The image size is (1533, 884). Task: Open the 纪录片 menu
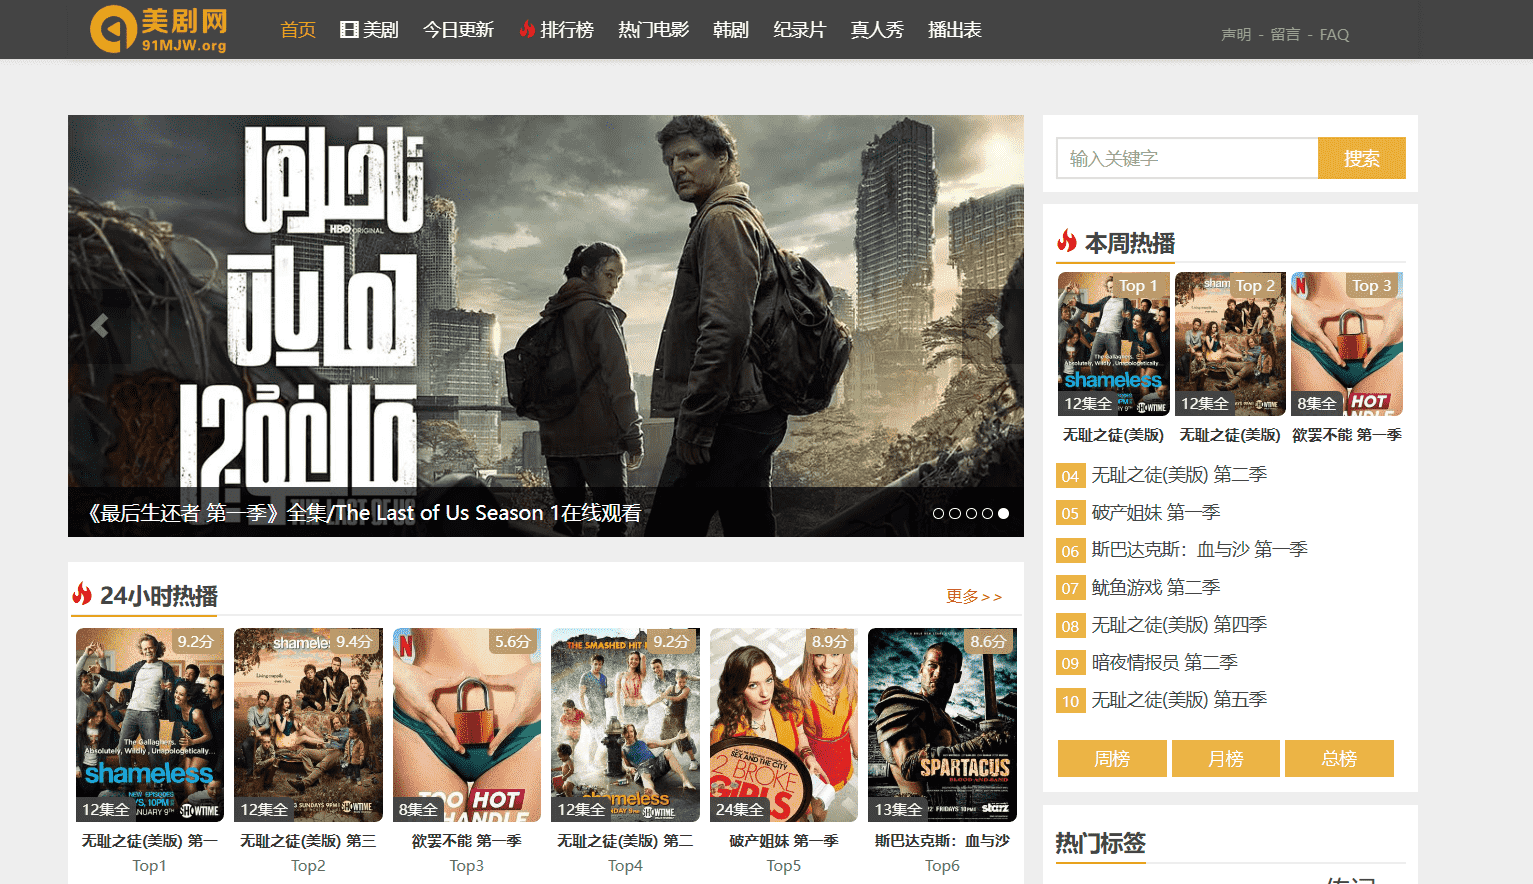click(x=799, y=30)
